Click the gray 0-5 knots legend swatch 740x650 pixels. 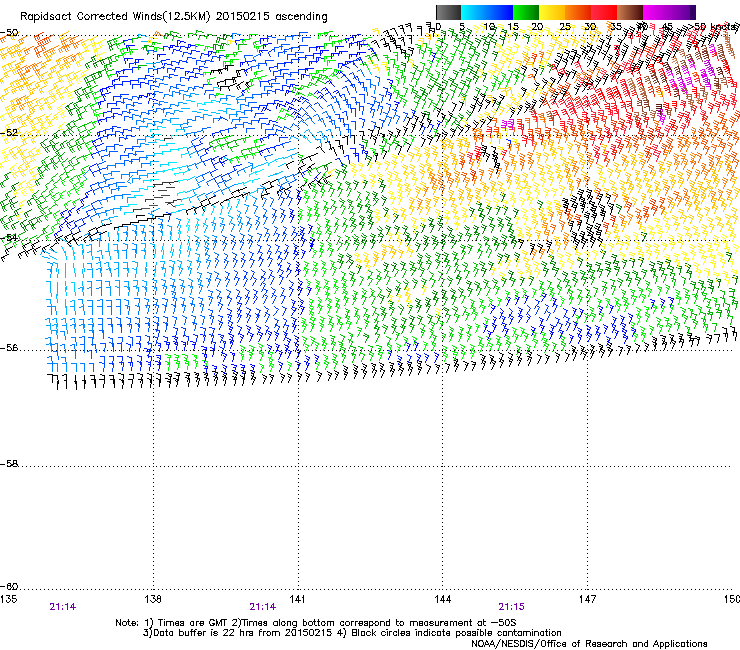(x=448, y=12)
